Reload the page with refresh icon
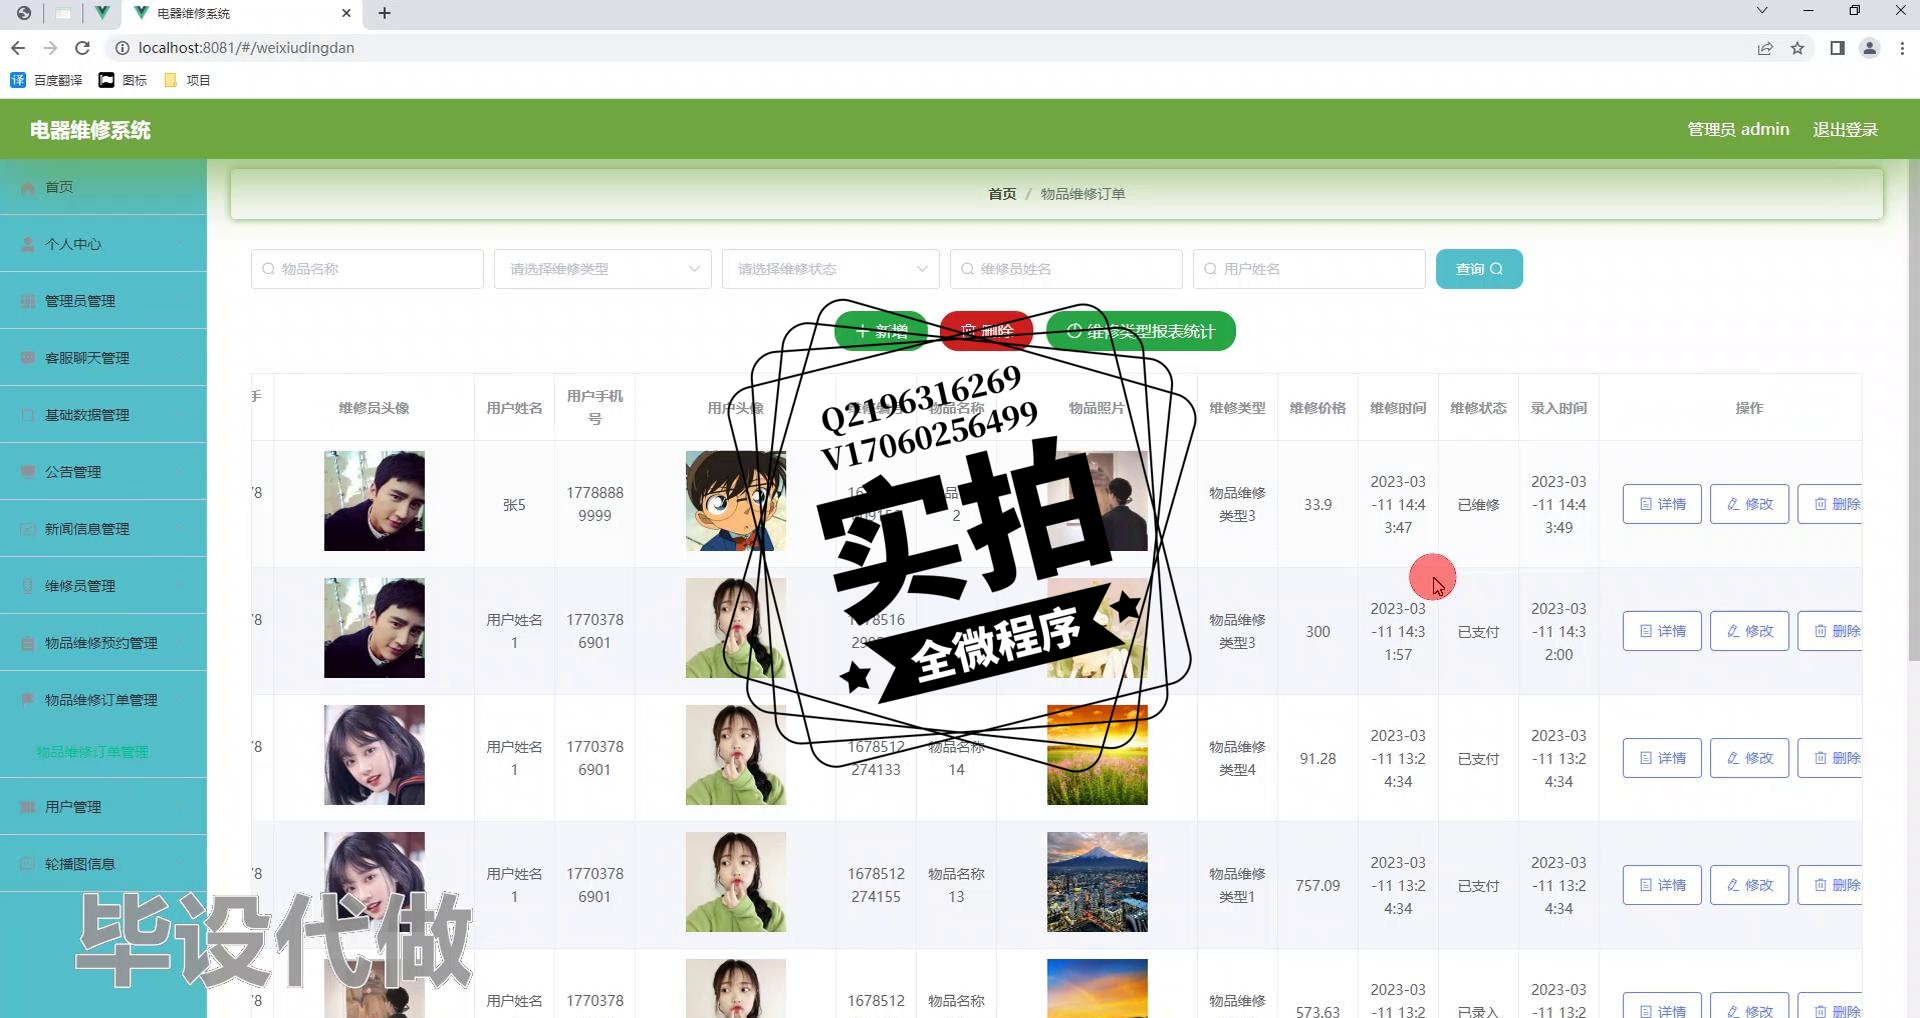This screenshot has height=1018, width=1920. click(x=83, y=48)
